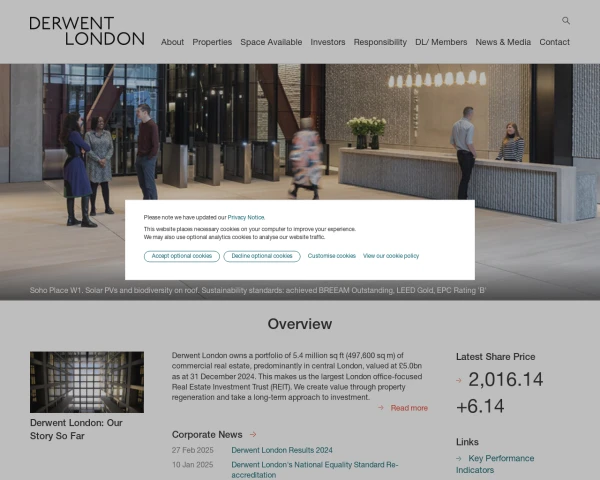Accept optional cookies
Viewport: 600px width, 480px height.
[x=182, y=256]
